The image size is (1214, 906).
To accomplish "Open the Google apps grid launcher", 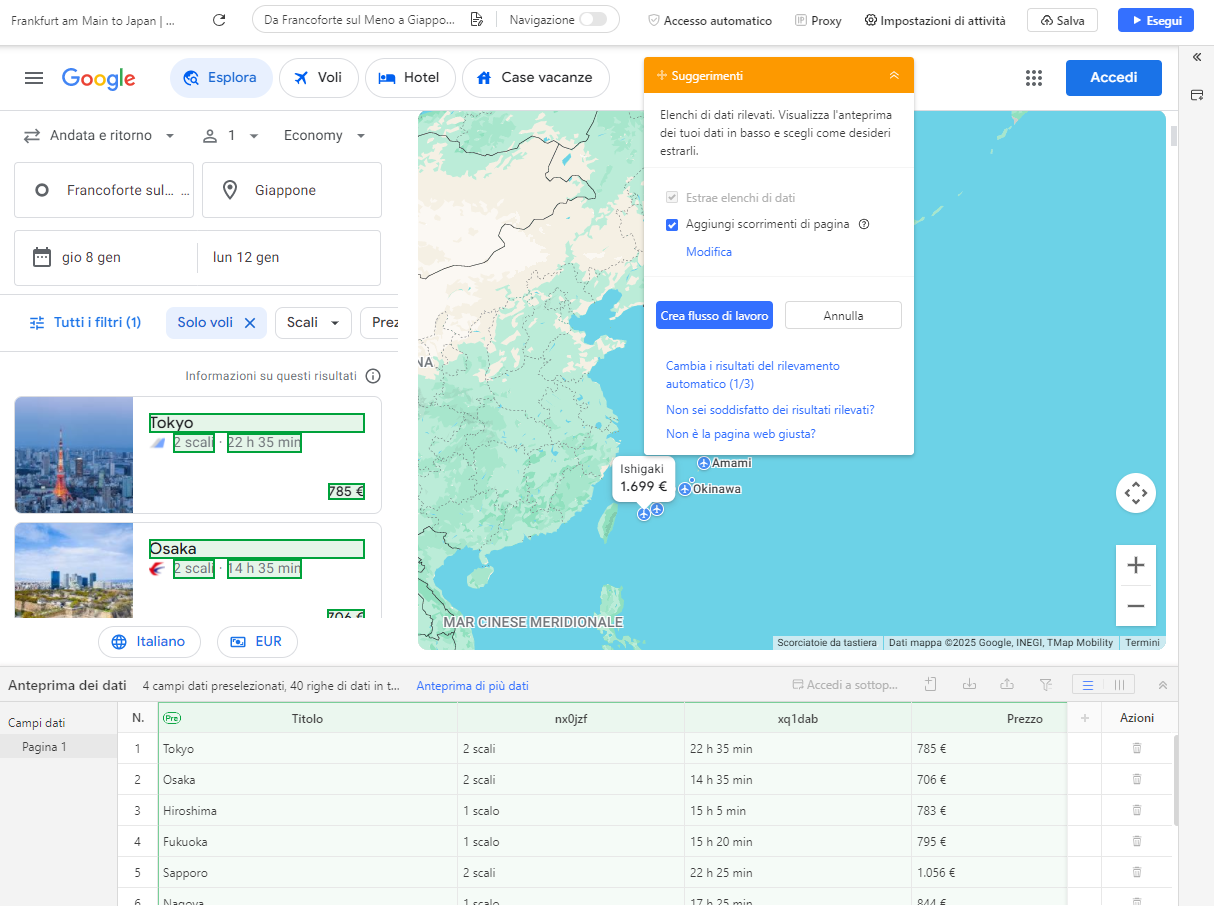I will [1034, 78].
